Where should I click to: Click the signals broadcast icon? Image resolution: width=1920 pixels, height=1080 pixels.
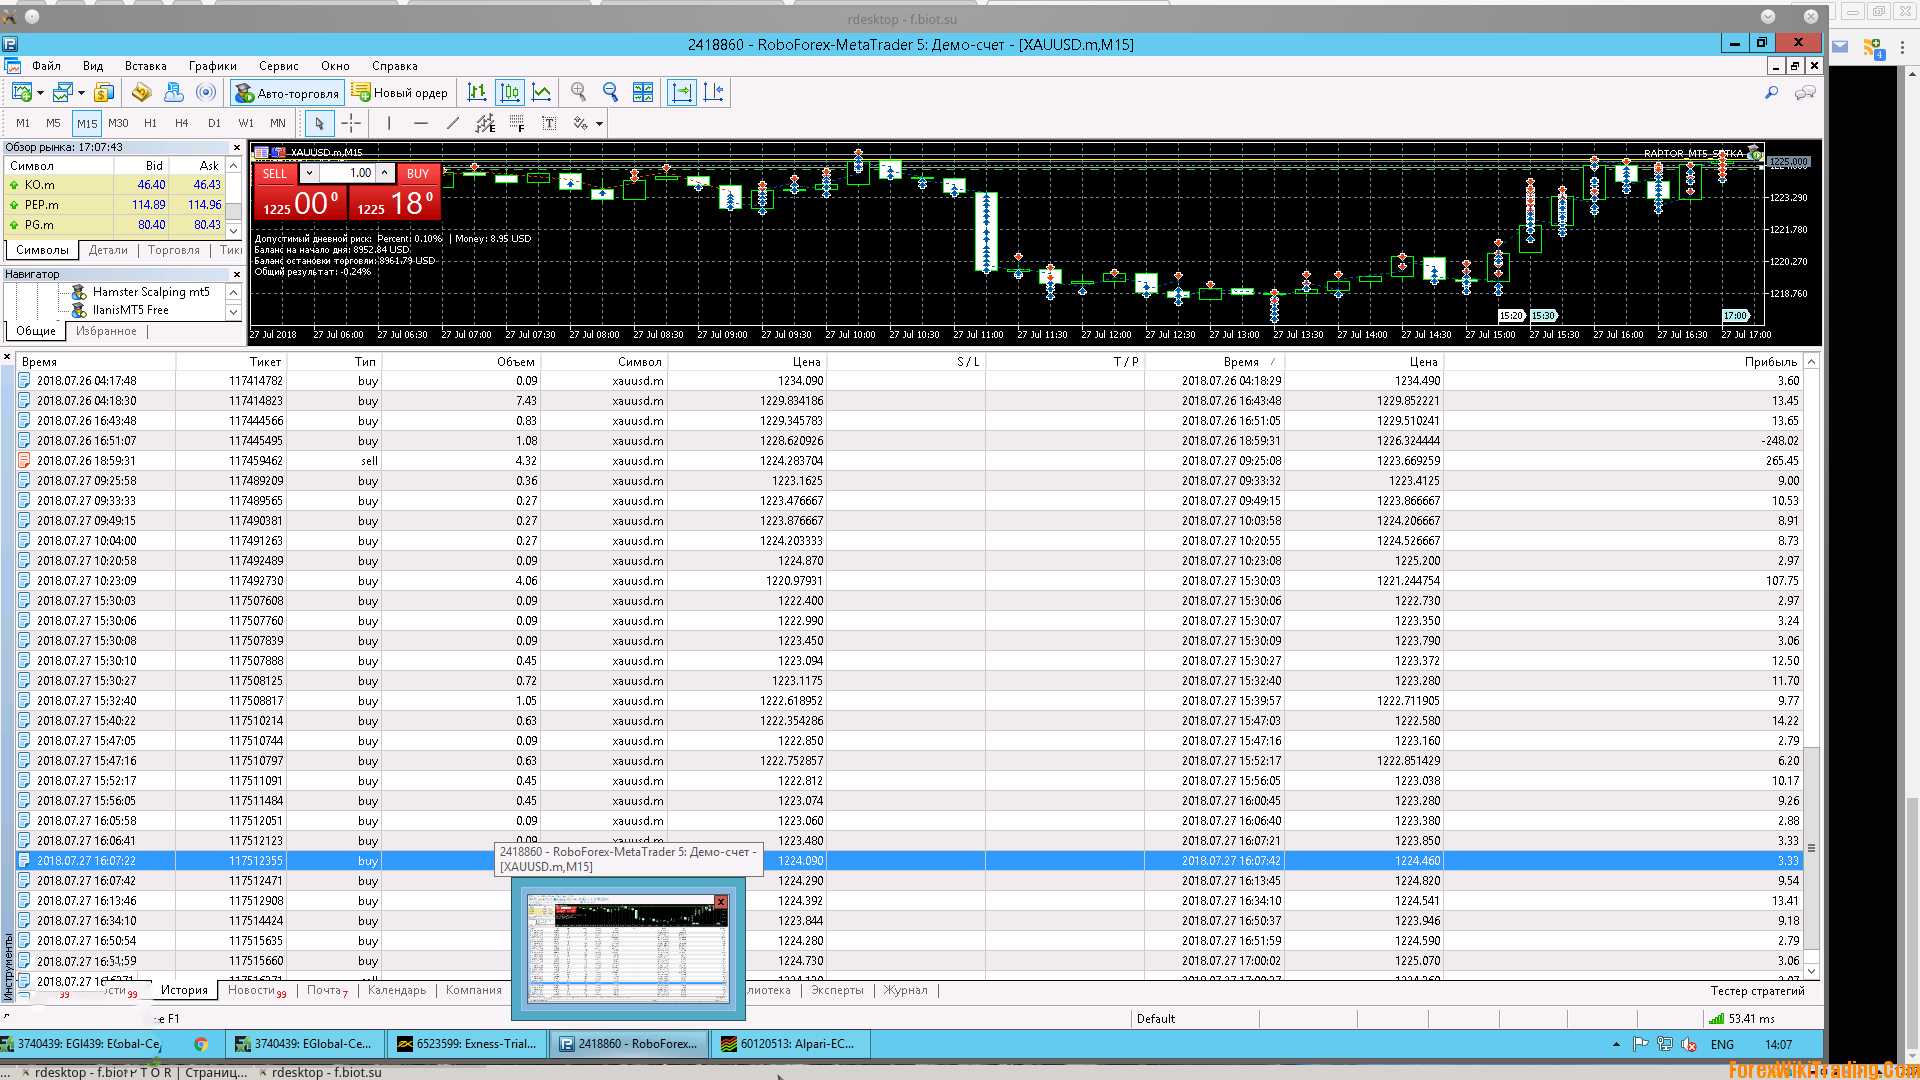(x=206, y=93)
